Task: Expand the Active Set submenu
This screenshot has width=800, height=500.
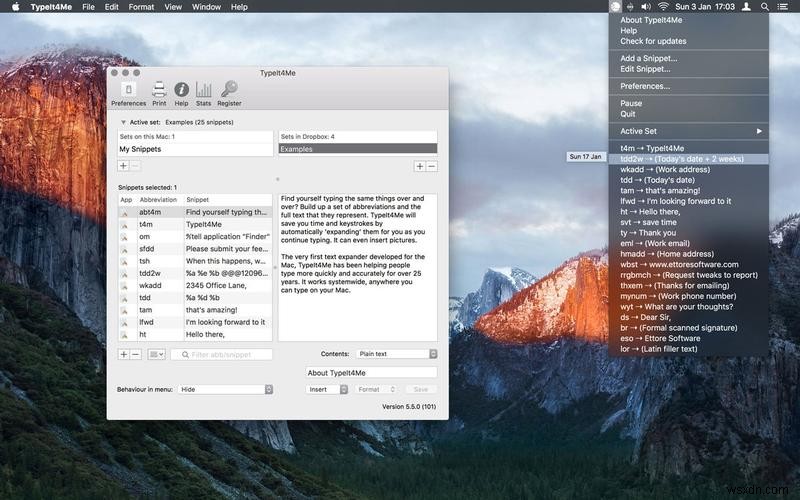Action: click(x=689, y=131)
